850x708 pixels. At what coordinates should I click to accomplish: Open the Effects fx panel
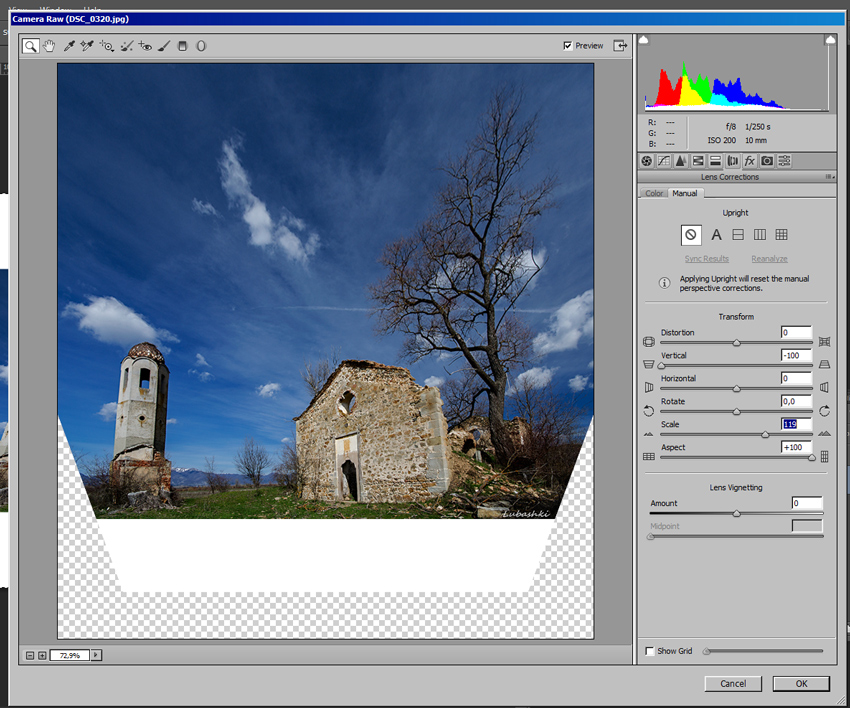749,161
